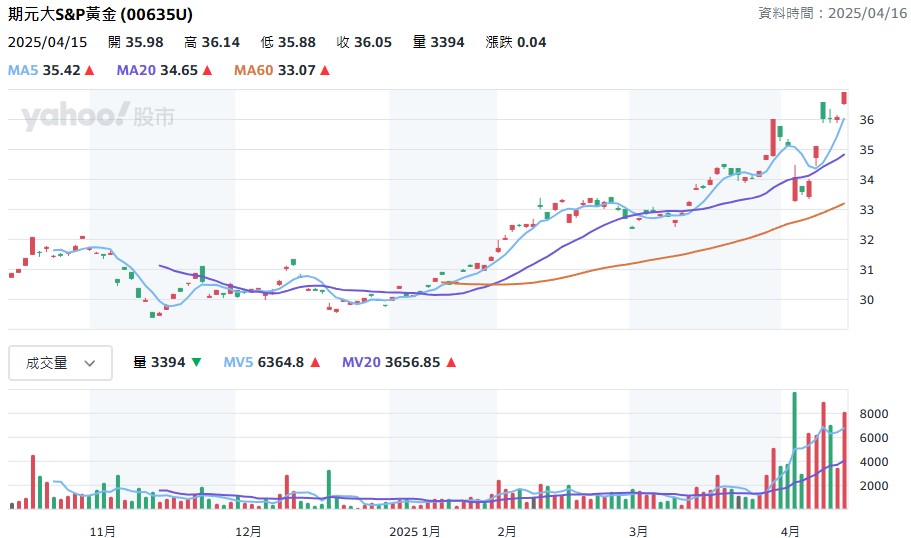Click the 資料時間:2025/04/16 text

click(833, 13)
